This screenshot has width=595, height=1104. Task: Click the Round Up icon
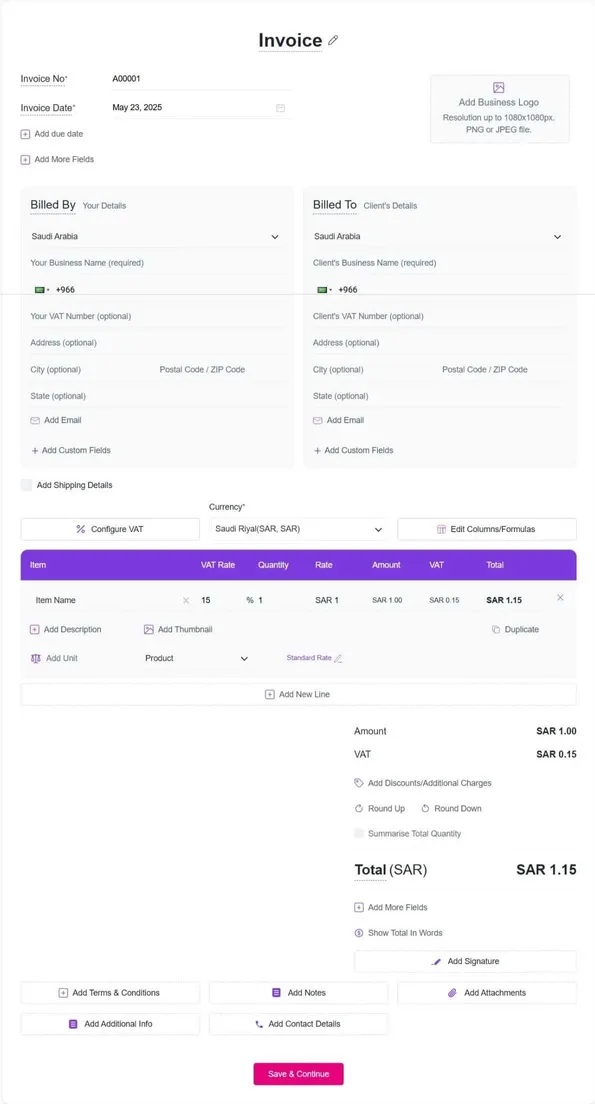(358, 808)
